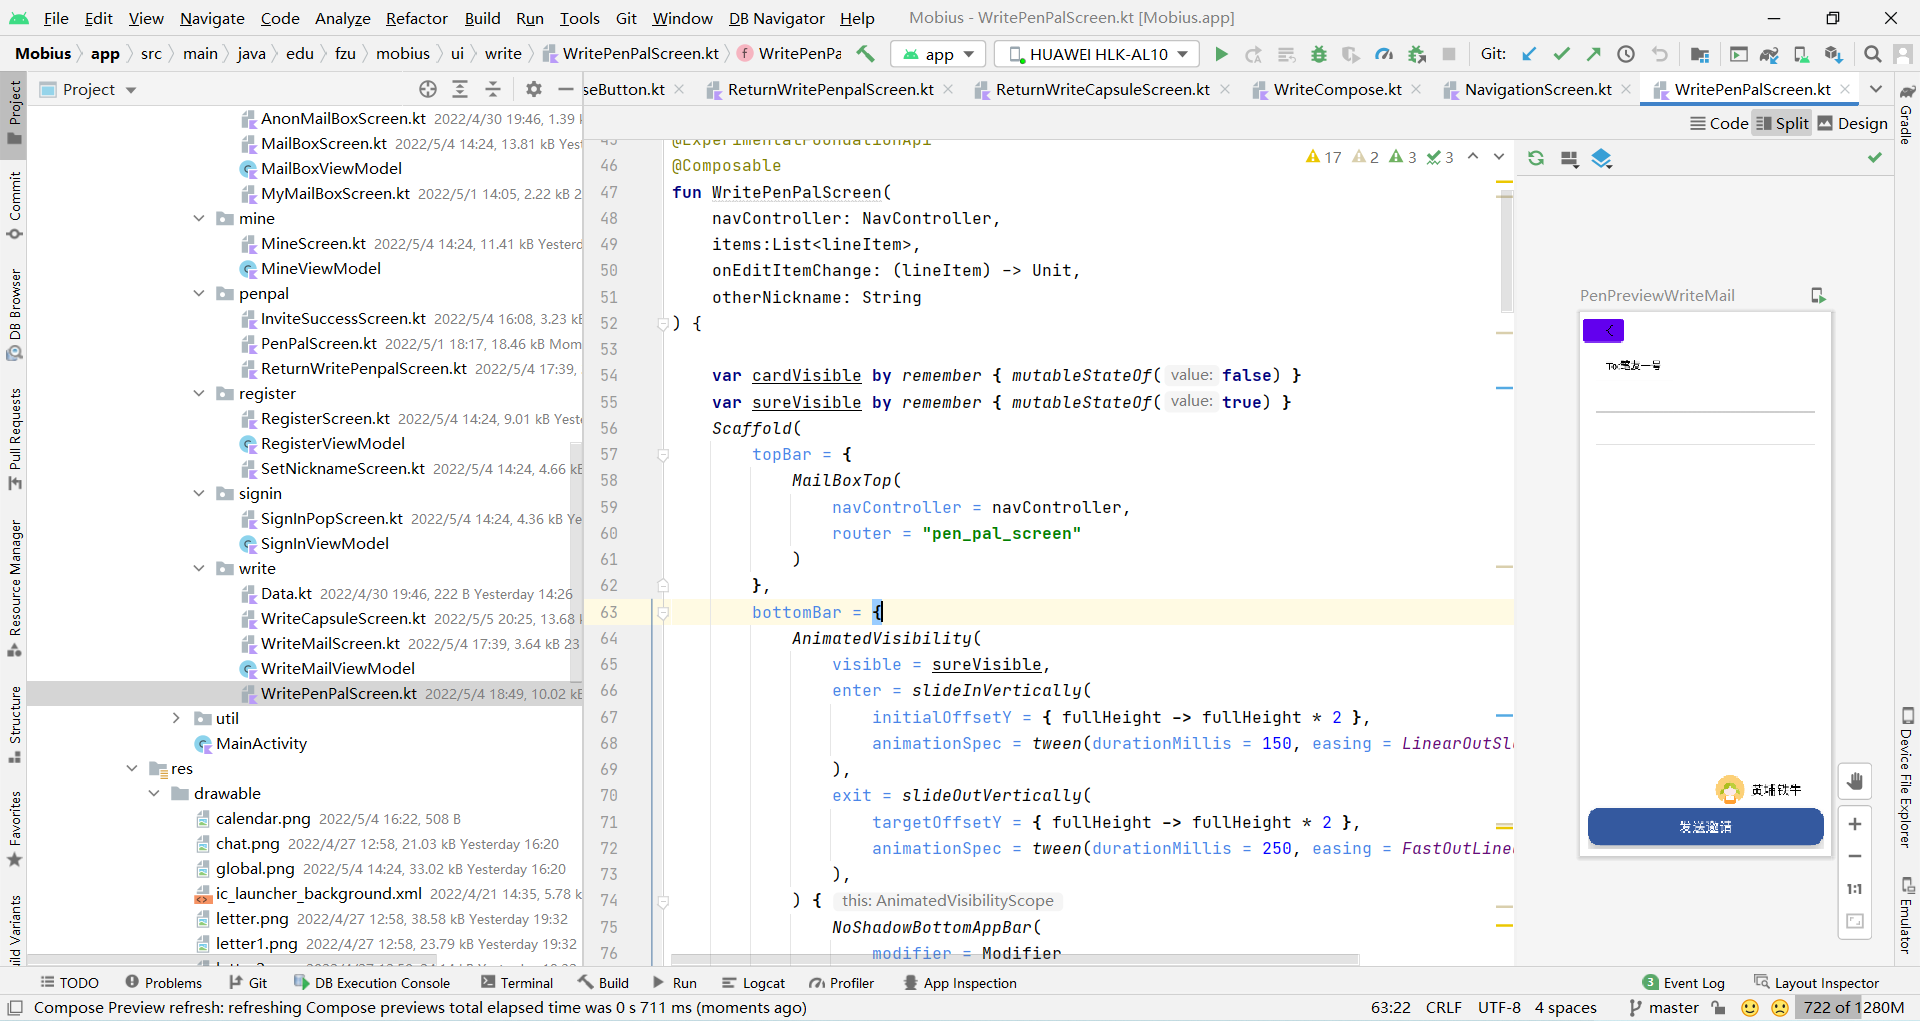The width and height of the screenshot is (1920, 1021).
Task: Click the Select Opened File target icon
Action: click(x=428, y=89)
